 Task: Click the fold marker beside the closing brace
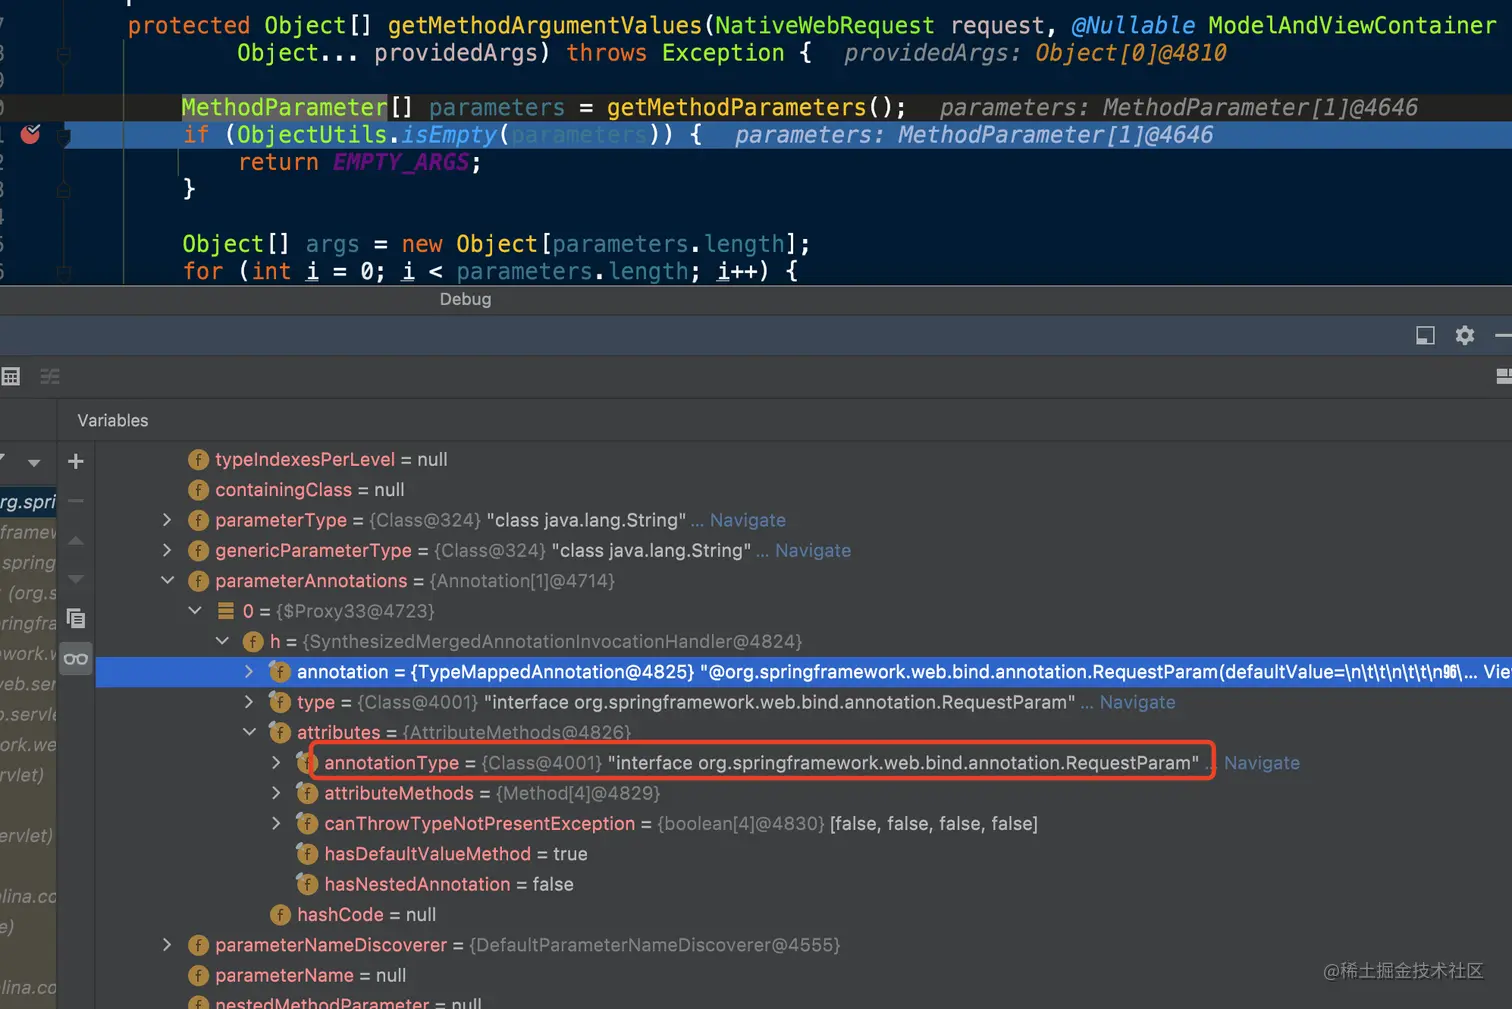coord(64,189)
